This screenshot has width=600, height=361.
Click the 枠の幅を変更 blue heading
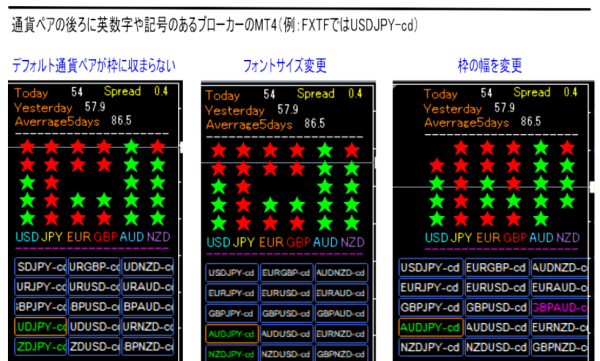coord(490,65)
